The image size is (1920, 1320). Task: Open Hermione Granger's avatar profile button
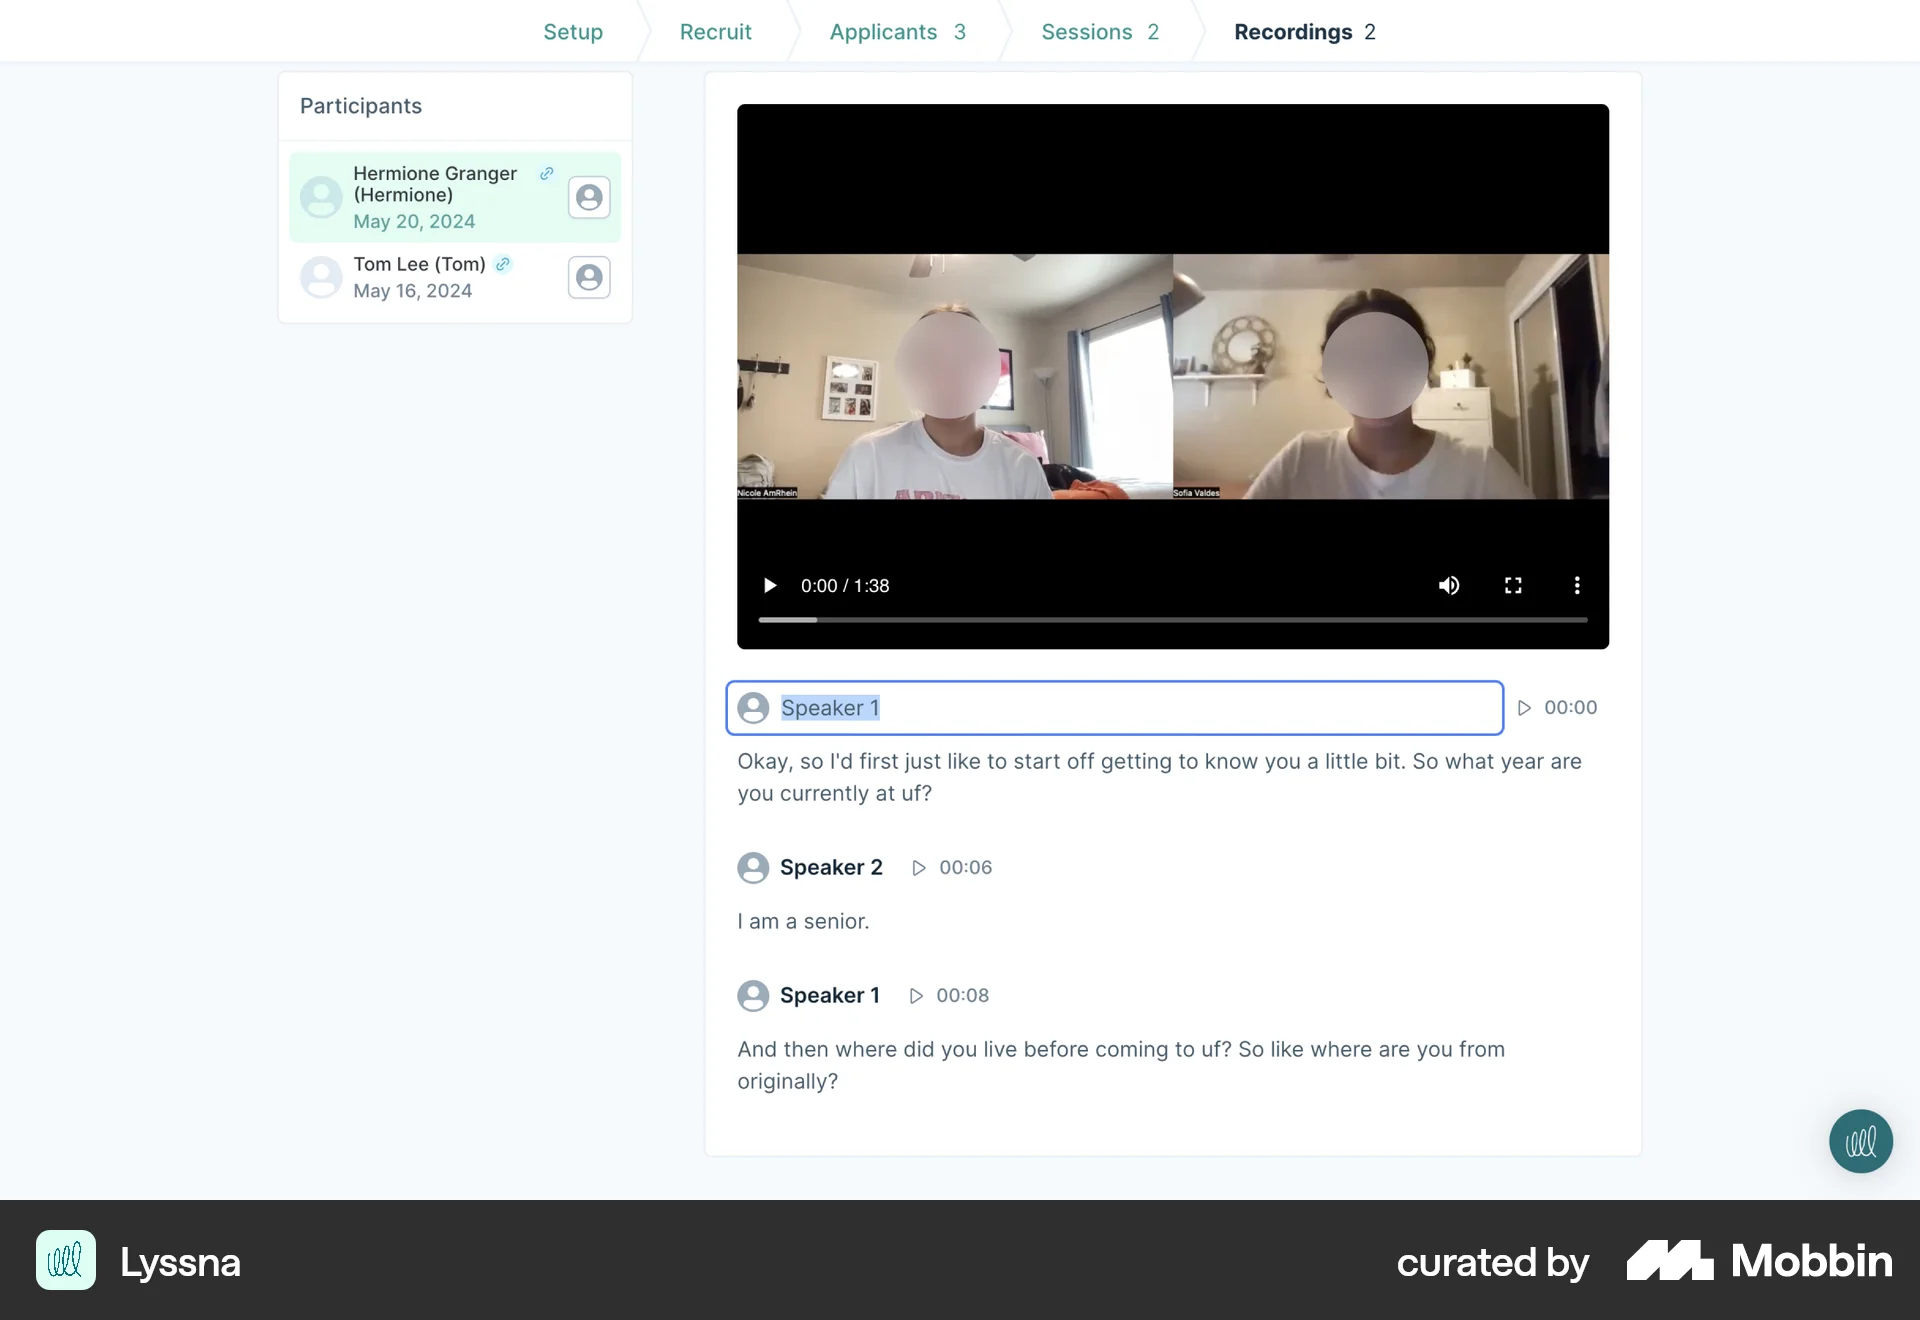[x=589, y=197]
